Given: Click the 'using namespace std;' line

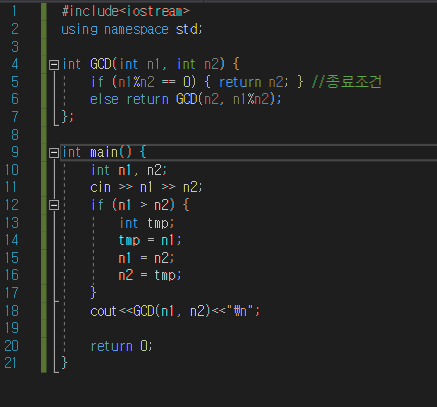Looking at the screenshot, I should pos(132,29).
